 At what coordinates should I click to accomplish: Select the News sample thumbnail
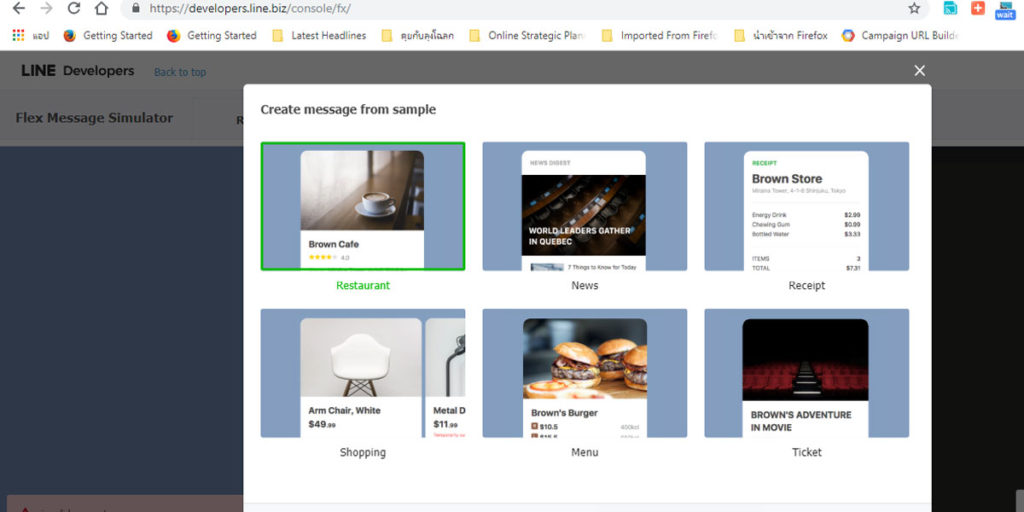[x=584, y=206]
